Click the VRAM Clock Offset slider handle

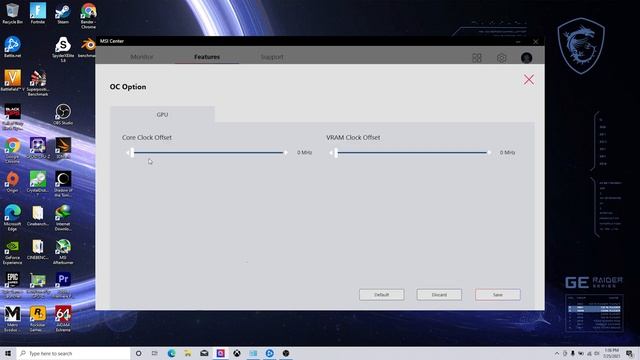[336, 153]
